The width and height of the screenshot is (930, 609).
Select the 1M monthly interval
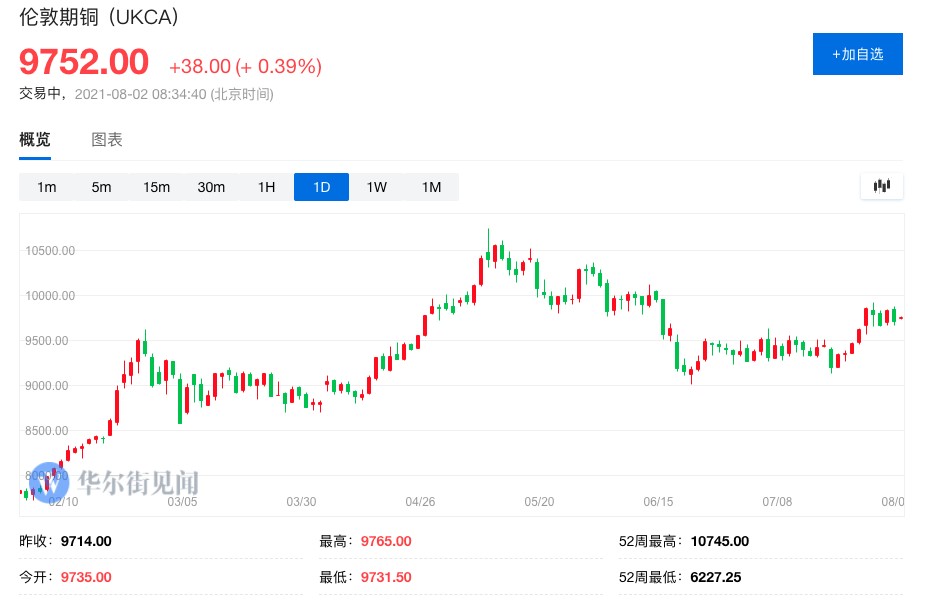coord(431,187)
